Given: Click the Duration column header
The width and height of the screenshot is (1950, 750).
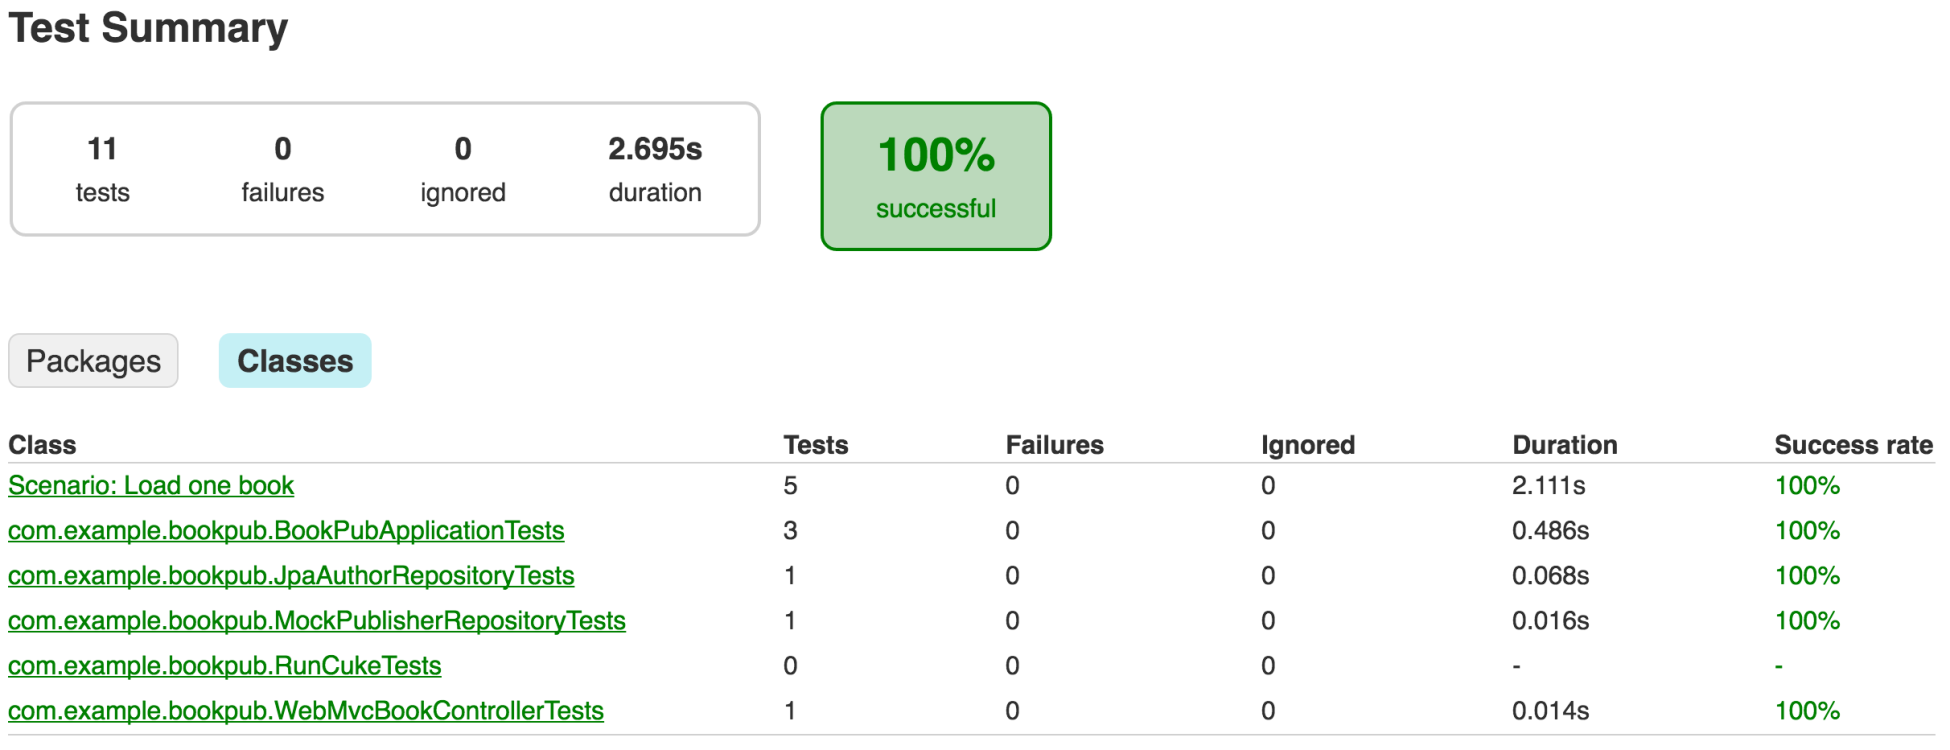Looking at the screenshot, I should click(x=1565, y=445).
